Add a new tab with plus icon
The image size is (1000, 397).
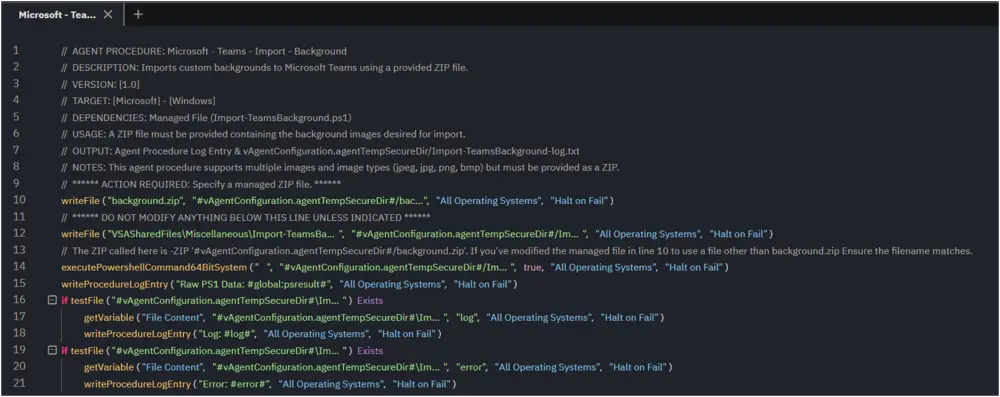coord(138,15)
